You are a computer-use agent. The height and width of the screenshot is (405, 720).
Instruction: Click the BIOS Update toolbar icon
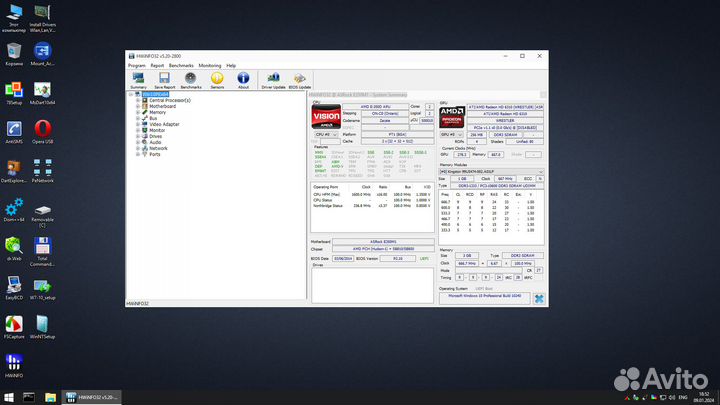click(x=300, y=80)
